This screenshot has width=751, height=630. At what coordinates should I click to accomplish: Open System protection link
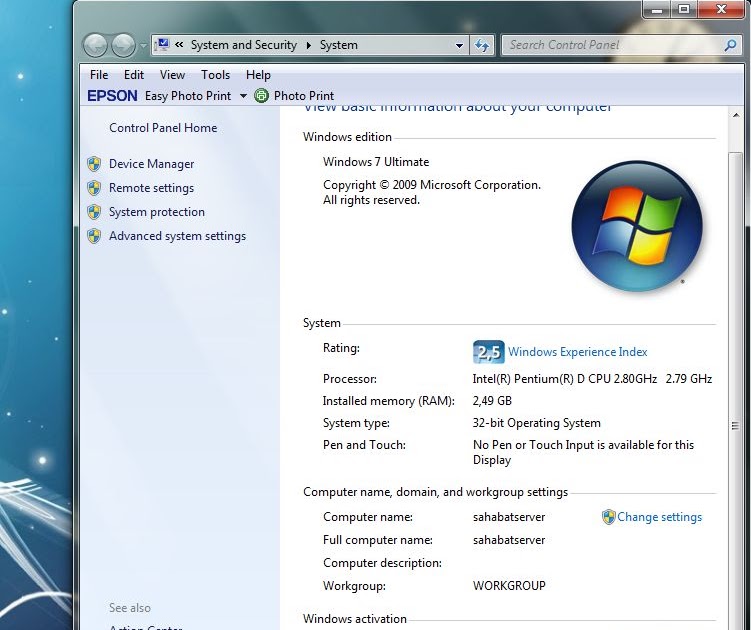click(x=157, y=212)
